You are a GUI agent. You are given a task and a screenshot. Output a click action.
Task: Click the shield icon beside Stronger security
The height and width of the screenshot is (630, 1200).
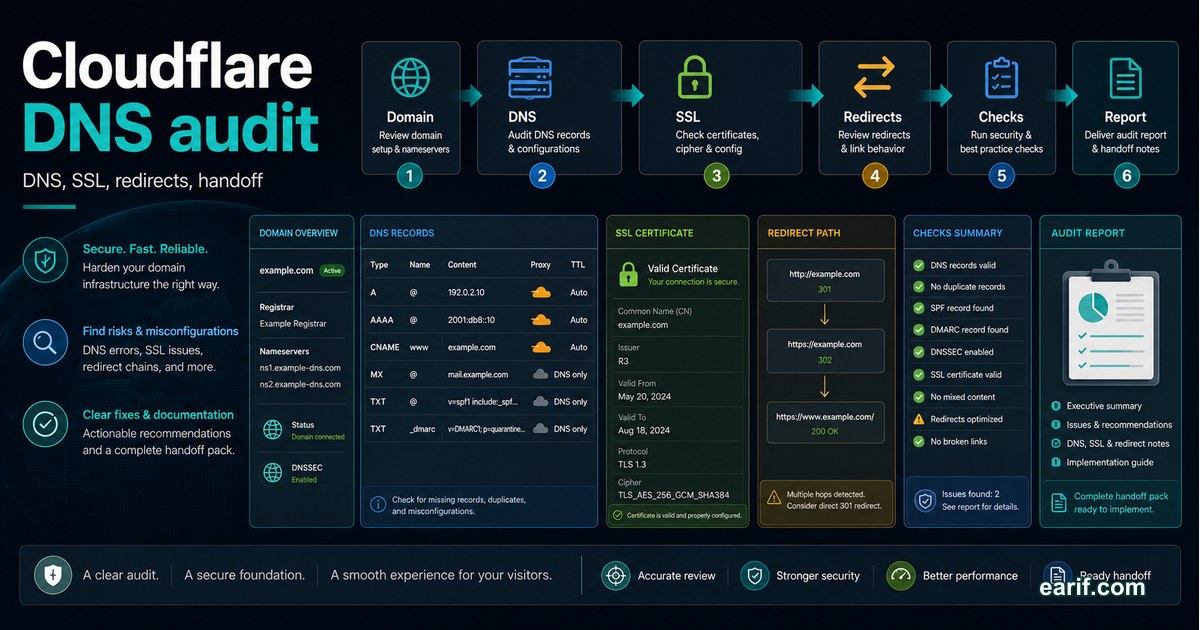pyautogui.click(x=754, y=575)
